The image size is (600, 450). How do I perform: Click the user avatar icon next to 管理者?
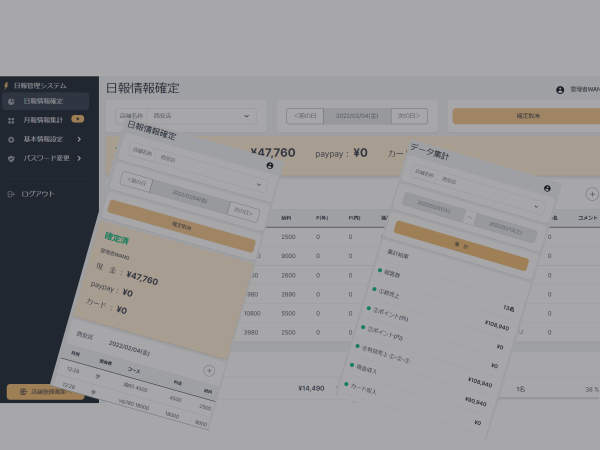pos(560,90)
